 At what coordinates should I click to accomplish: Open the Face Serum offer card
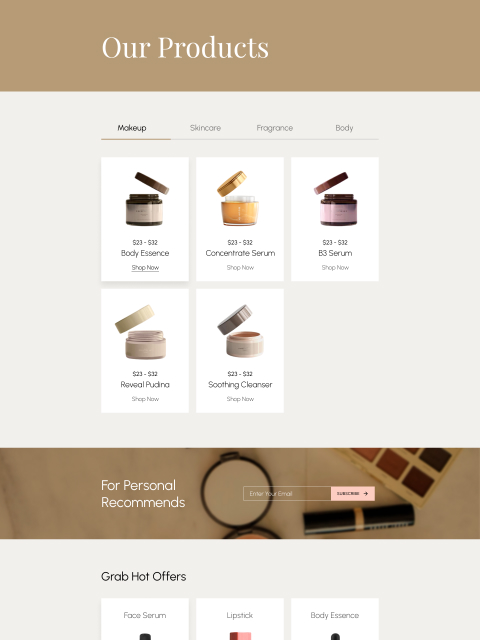[x=145, y=619]
